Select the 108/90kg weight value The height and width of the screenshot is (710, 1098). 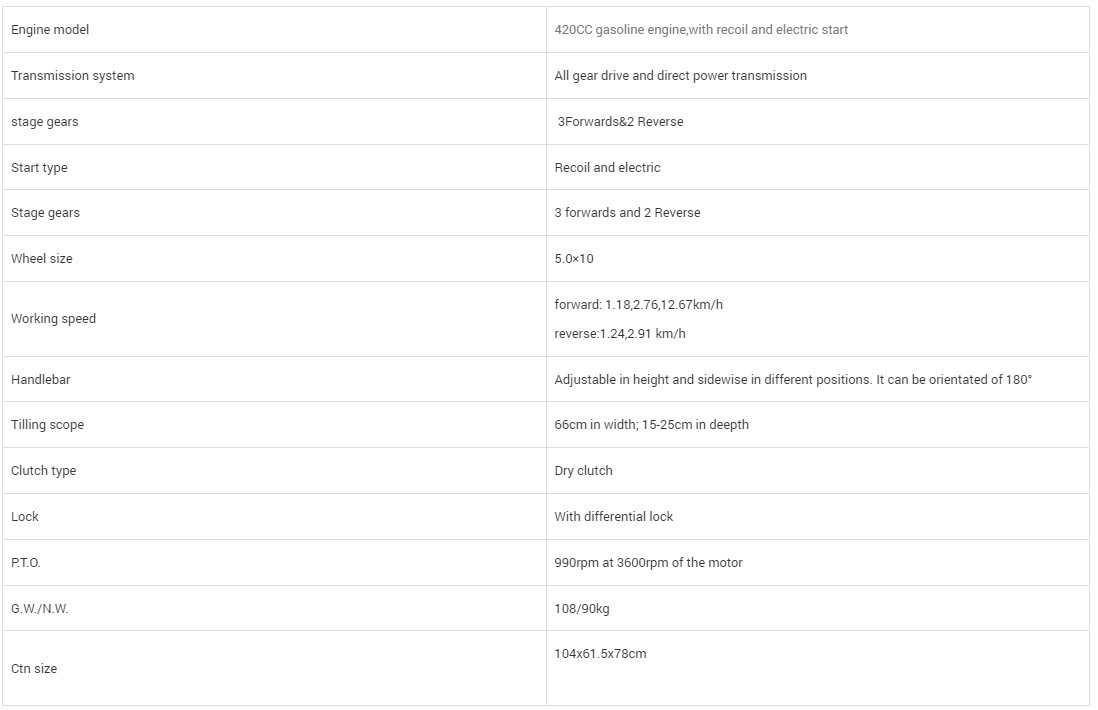(581, 609)
